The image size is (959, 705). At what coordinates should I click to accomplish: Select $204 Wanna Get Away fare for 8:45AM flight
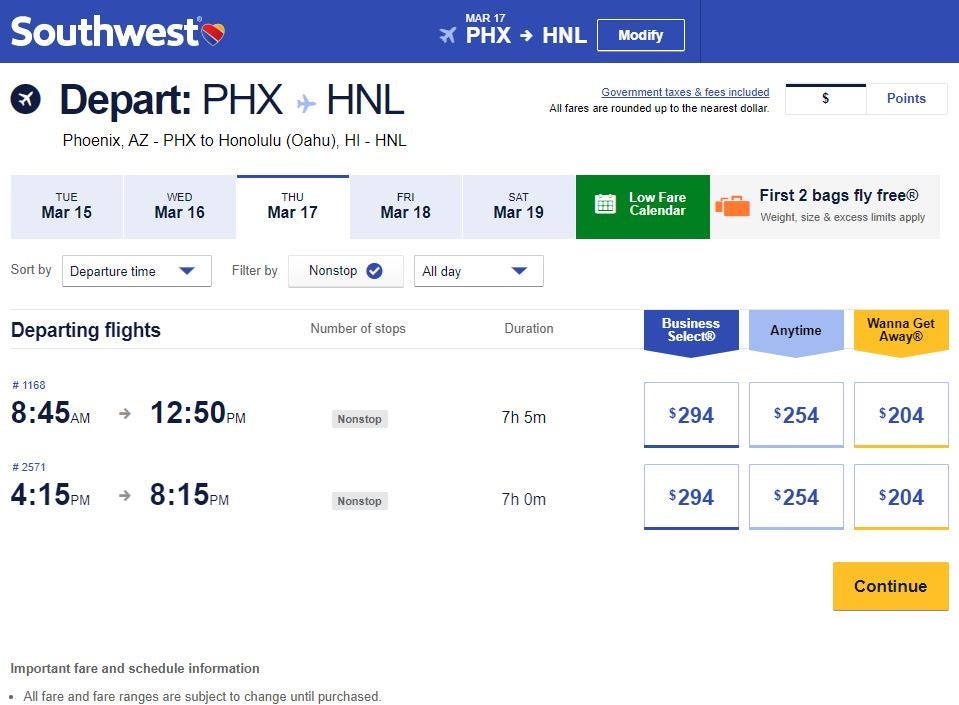point(901,415)
